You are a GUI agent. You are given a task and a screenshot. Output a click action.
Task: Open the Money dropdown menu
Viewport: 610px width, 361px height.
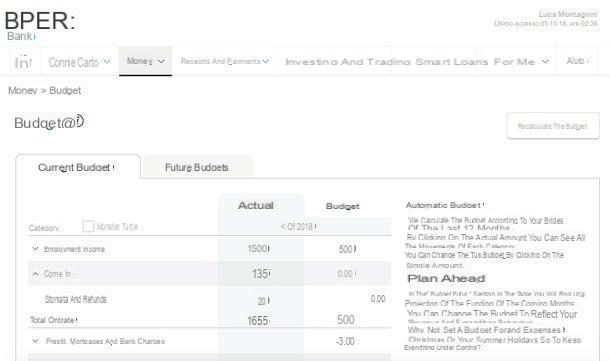tap(145, 61)
